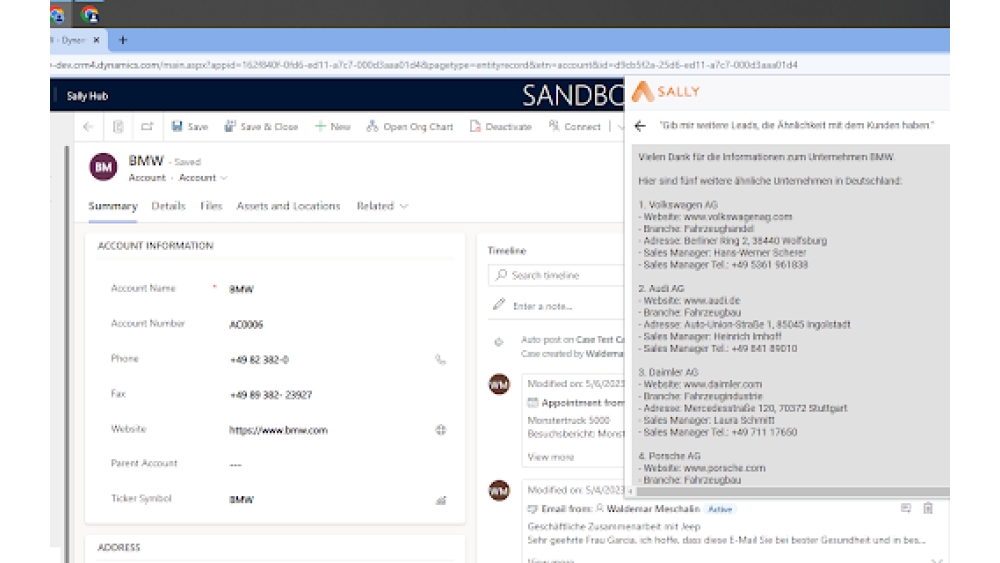Close the Dynamics browser tab
1000x563 pixels.
click(96, 40)
